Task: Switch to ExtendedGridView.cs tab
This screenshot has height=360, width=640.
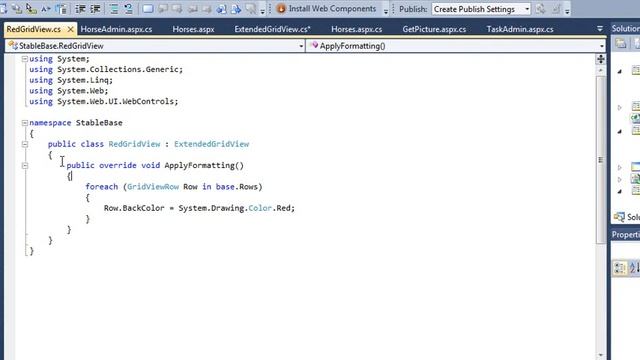Action: point(272,29)
